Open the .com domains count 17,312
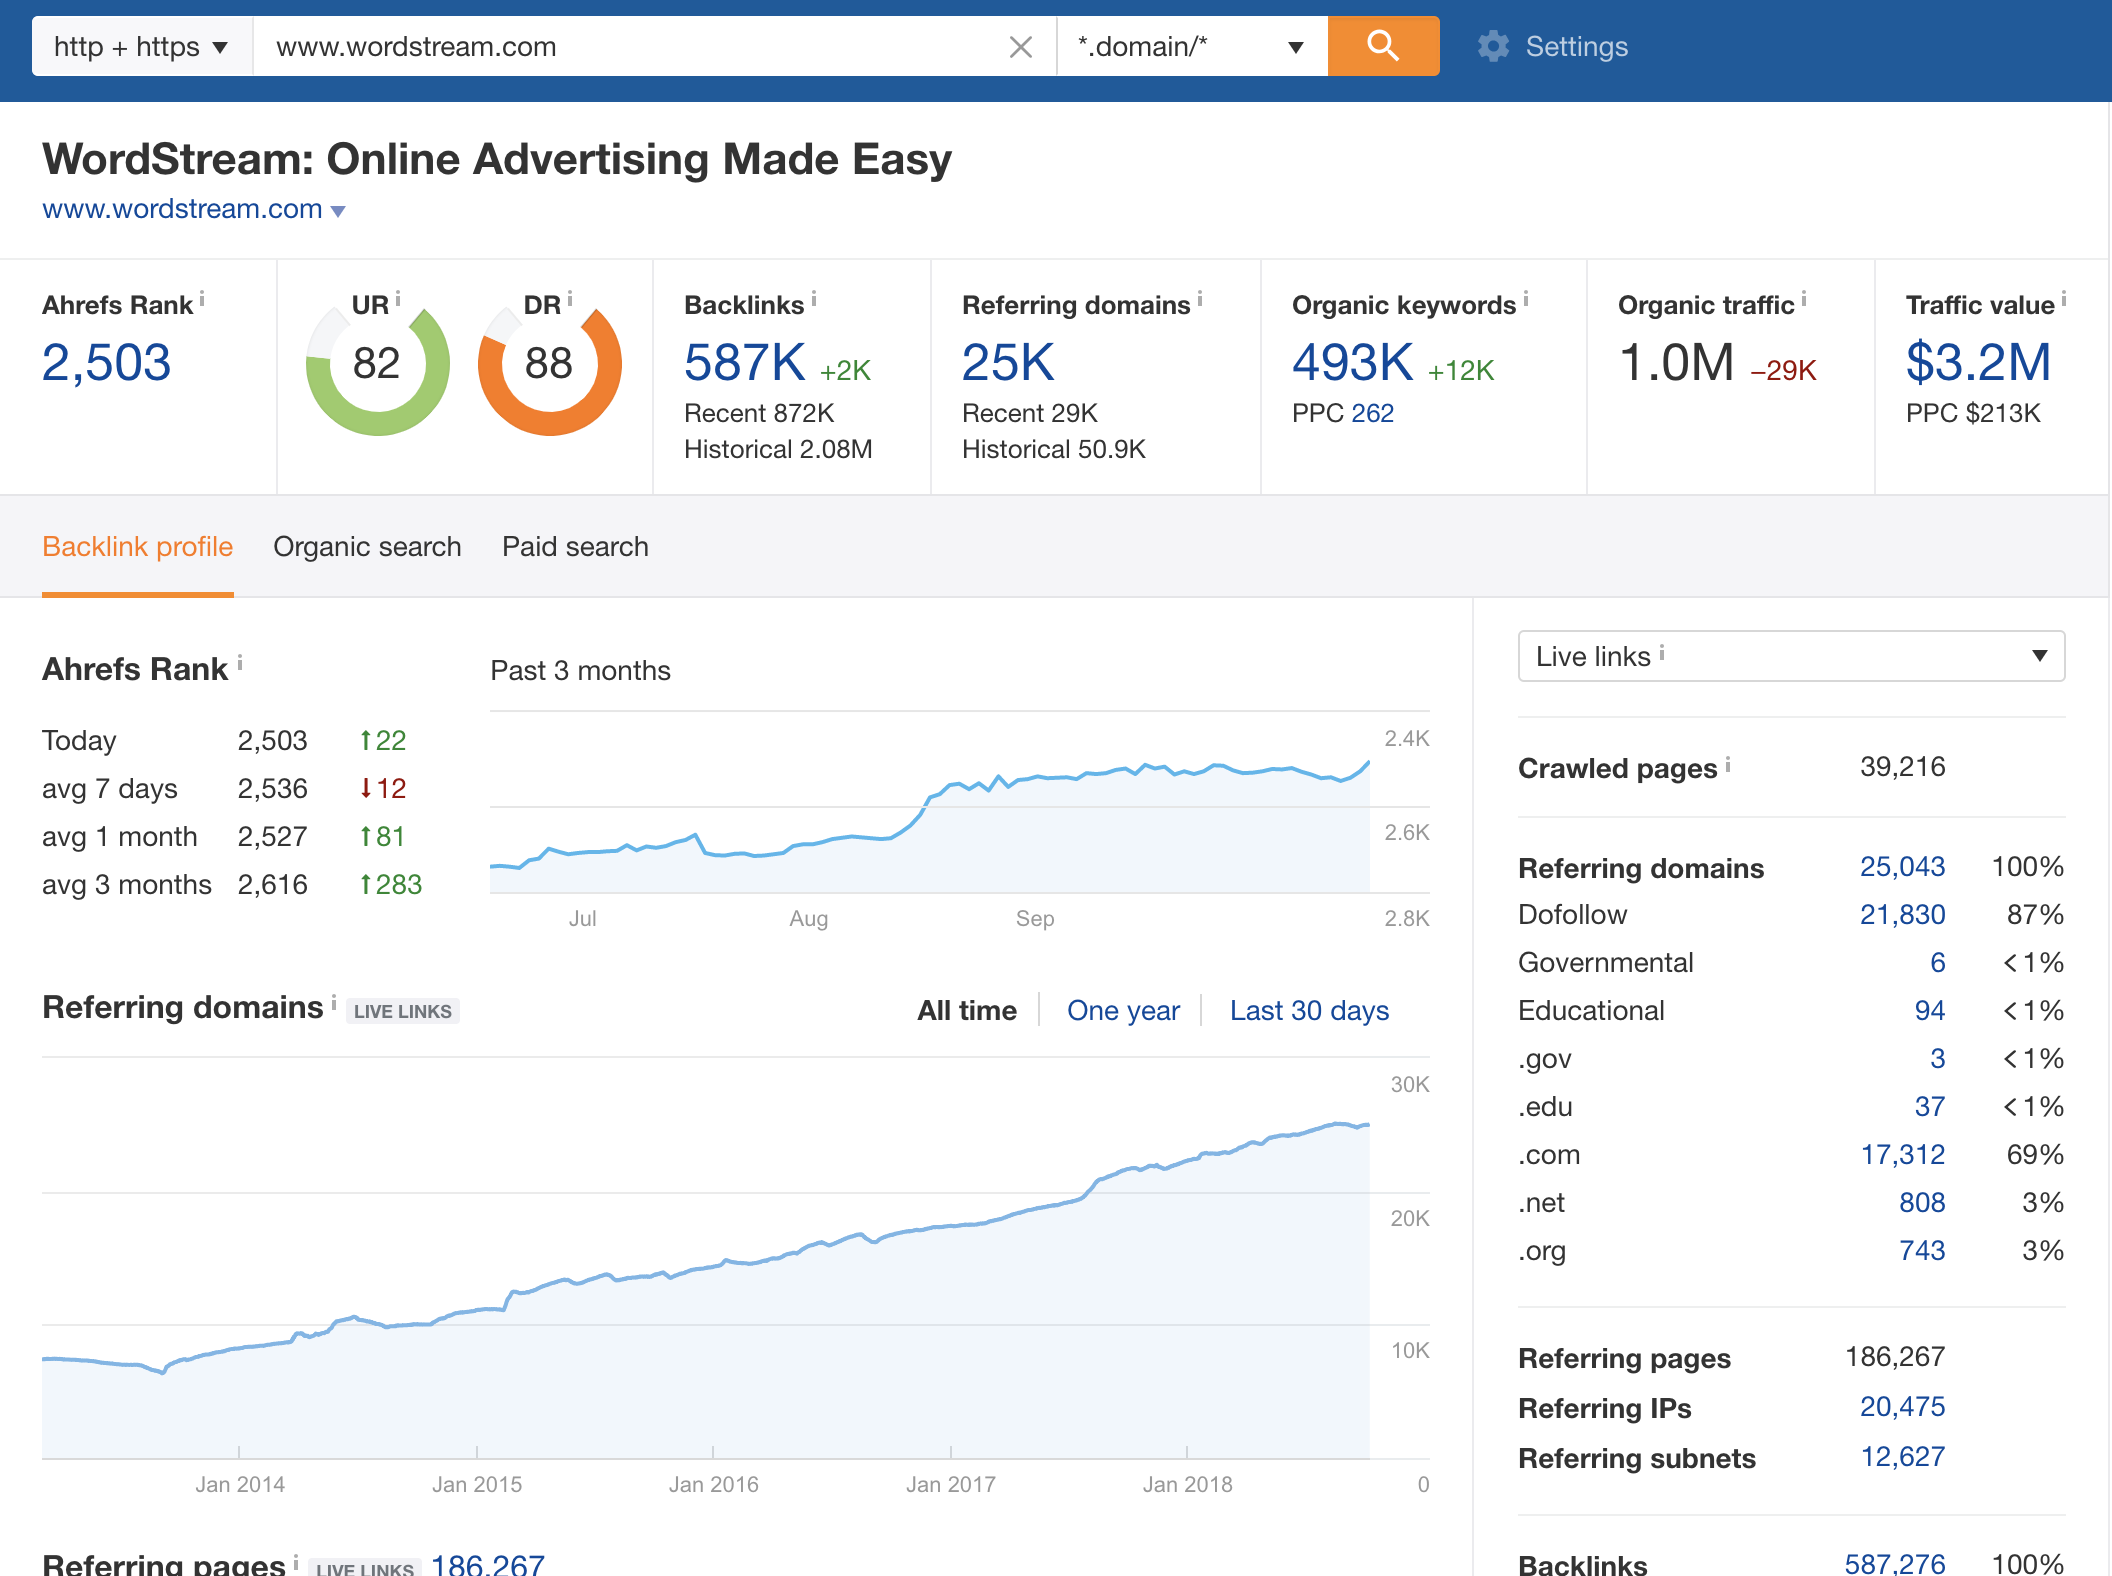The width and height of the screenshot is (2112, 1576). tap(1903, 1154)
